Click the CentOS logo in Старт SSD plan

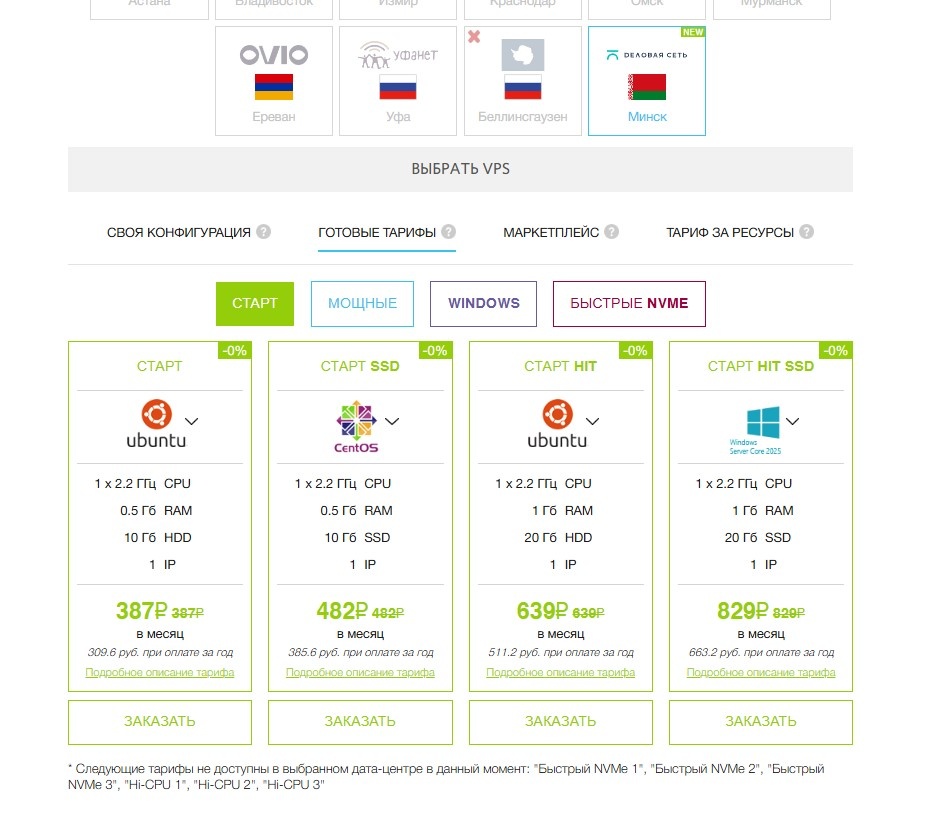click(x=355, y=425)
